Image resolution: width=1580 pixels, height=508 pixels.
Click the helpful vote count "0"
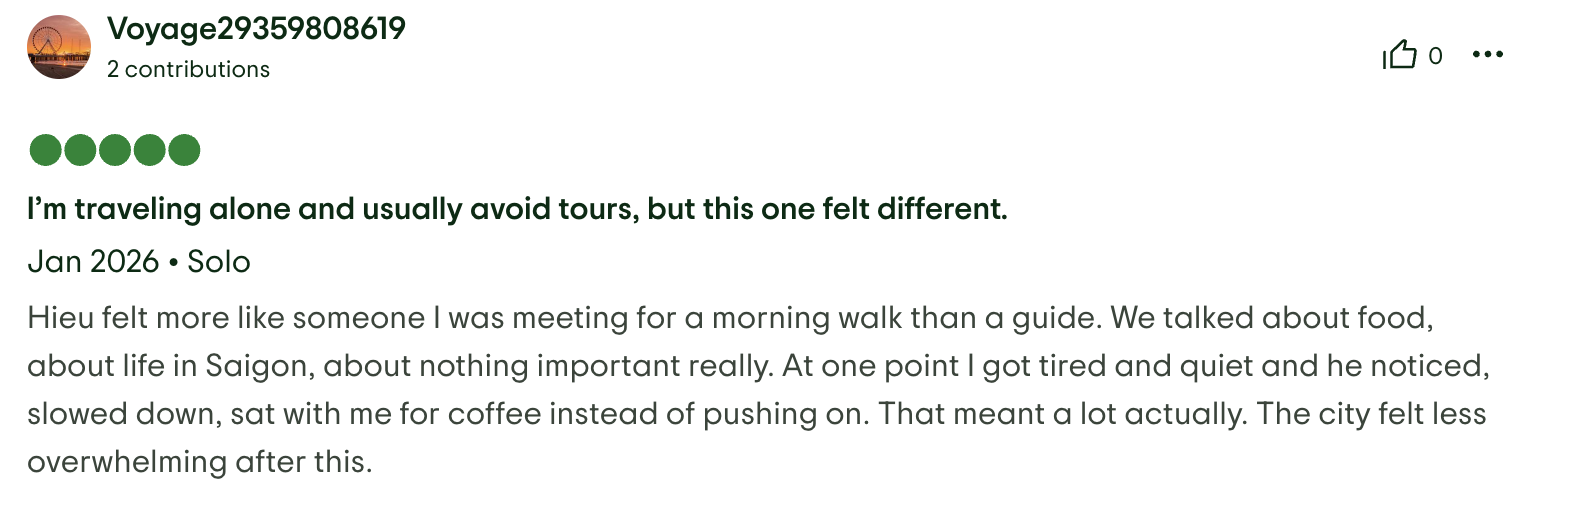point(1435,56)
